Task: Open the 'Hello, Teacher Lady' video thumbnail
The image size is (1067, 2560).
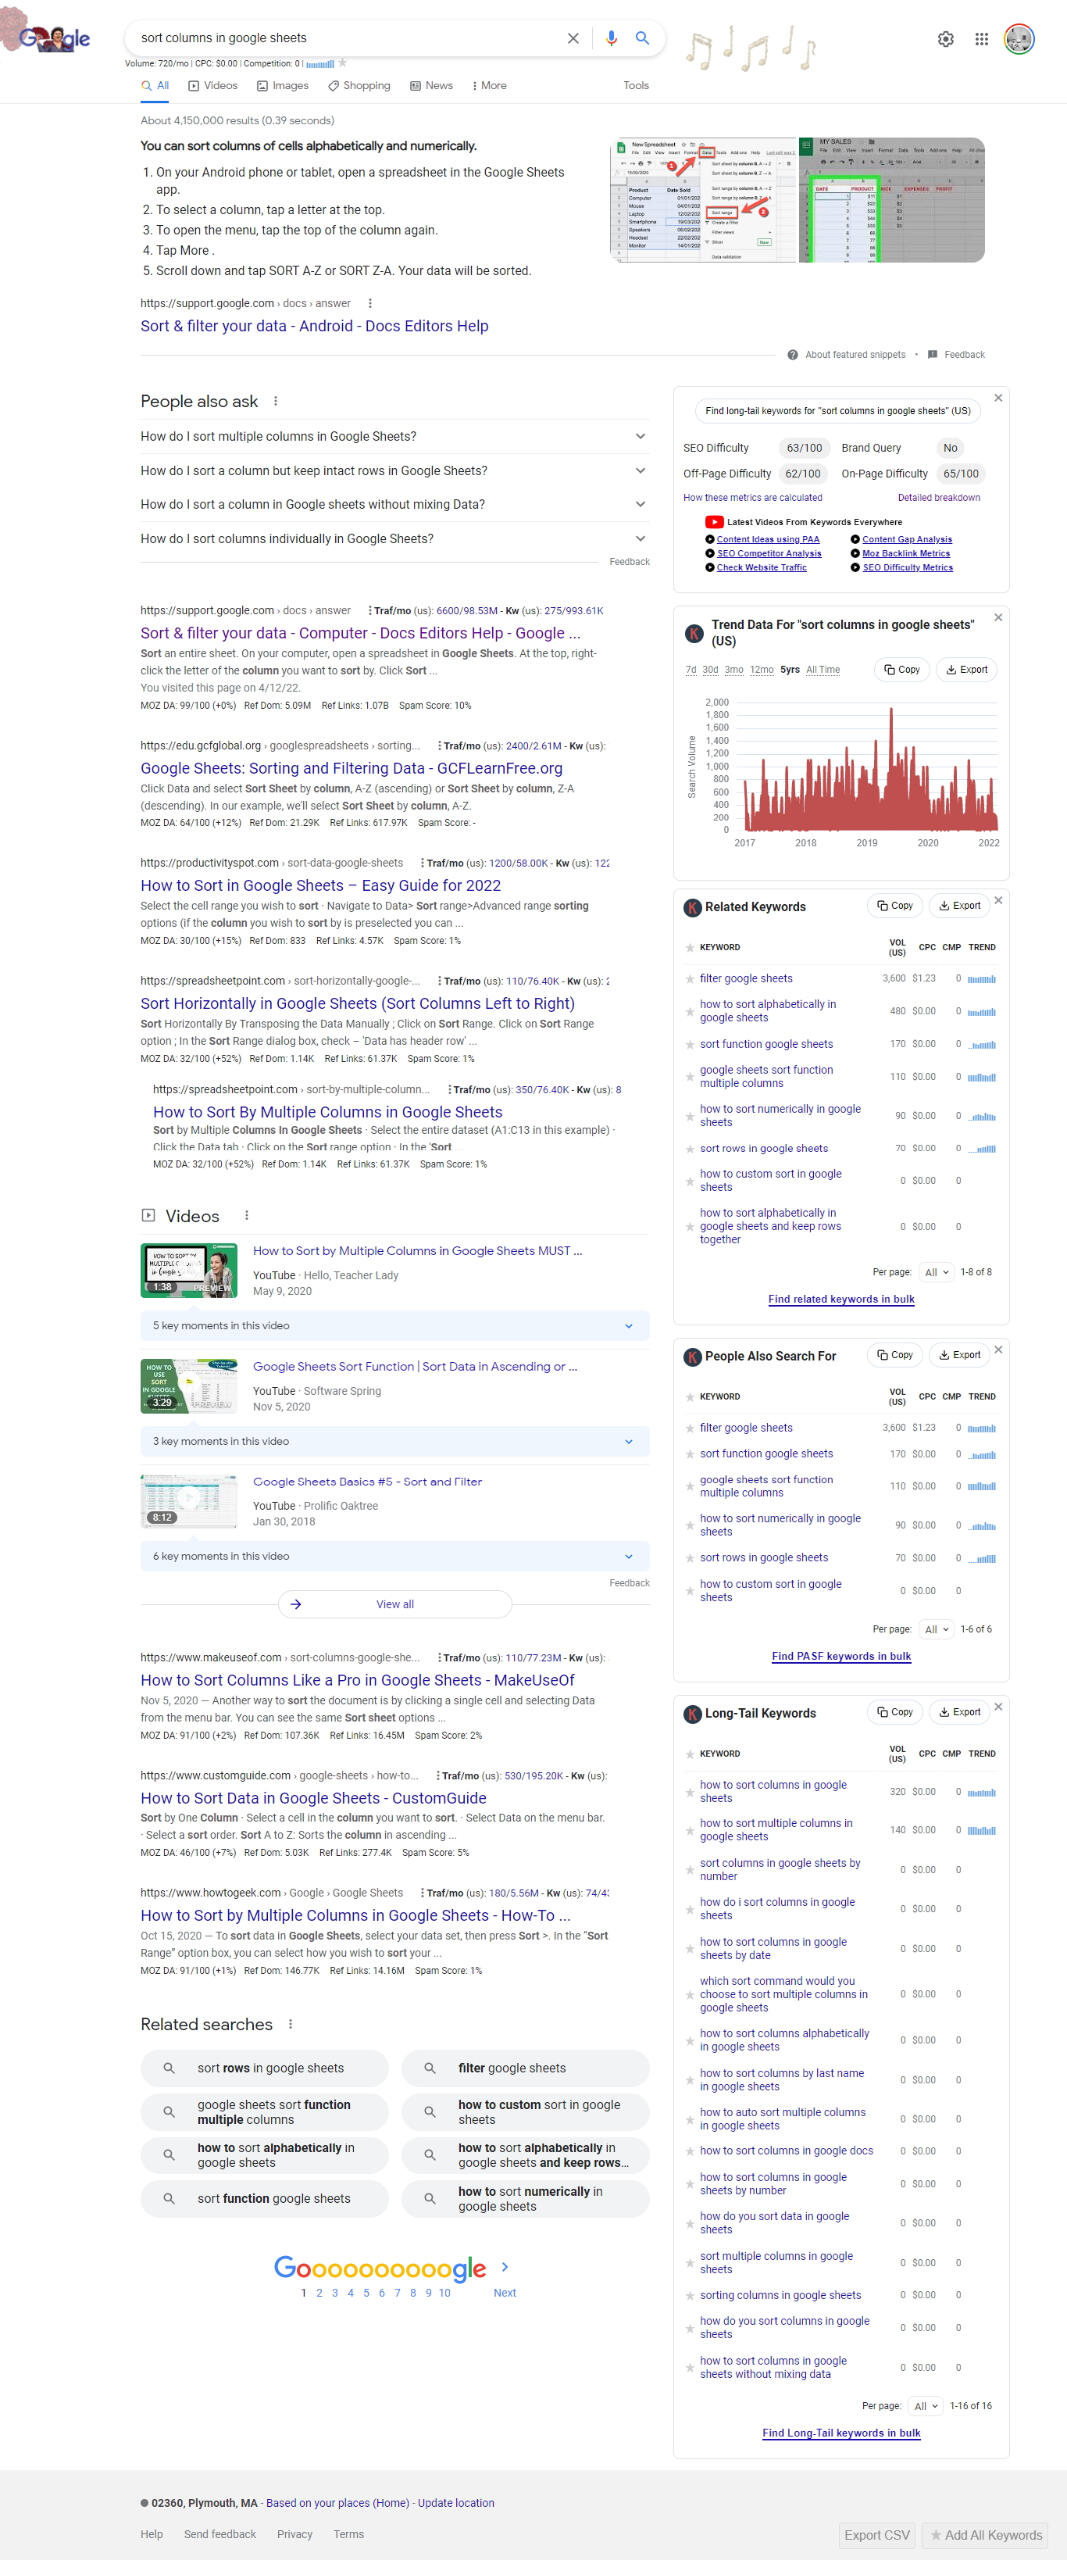Action: coord(189,1270)
